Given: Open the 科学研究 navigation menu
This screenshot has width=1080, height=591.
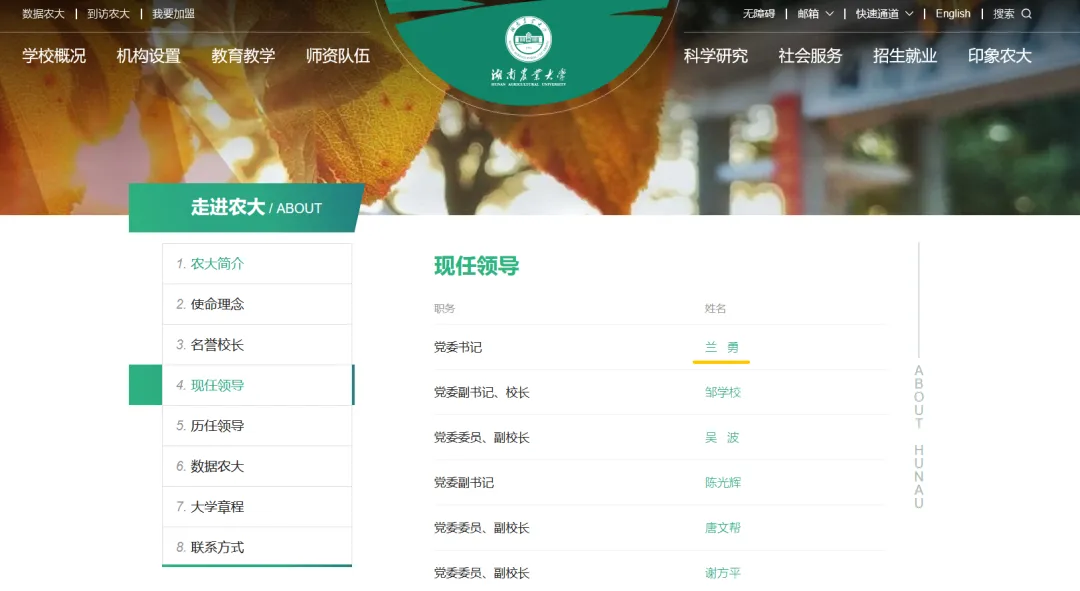Looking at the screenshot, I should (715, 56).
